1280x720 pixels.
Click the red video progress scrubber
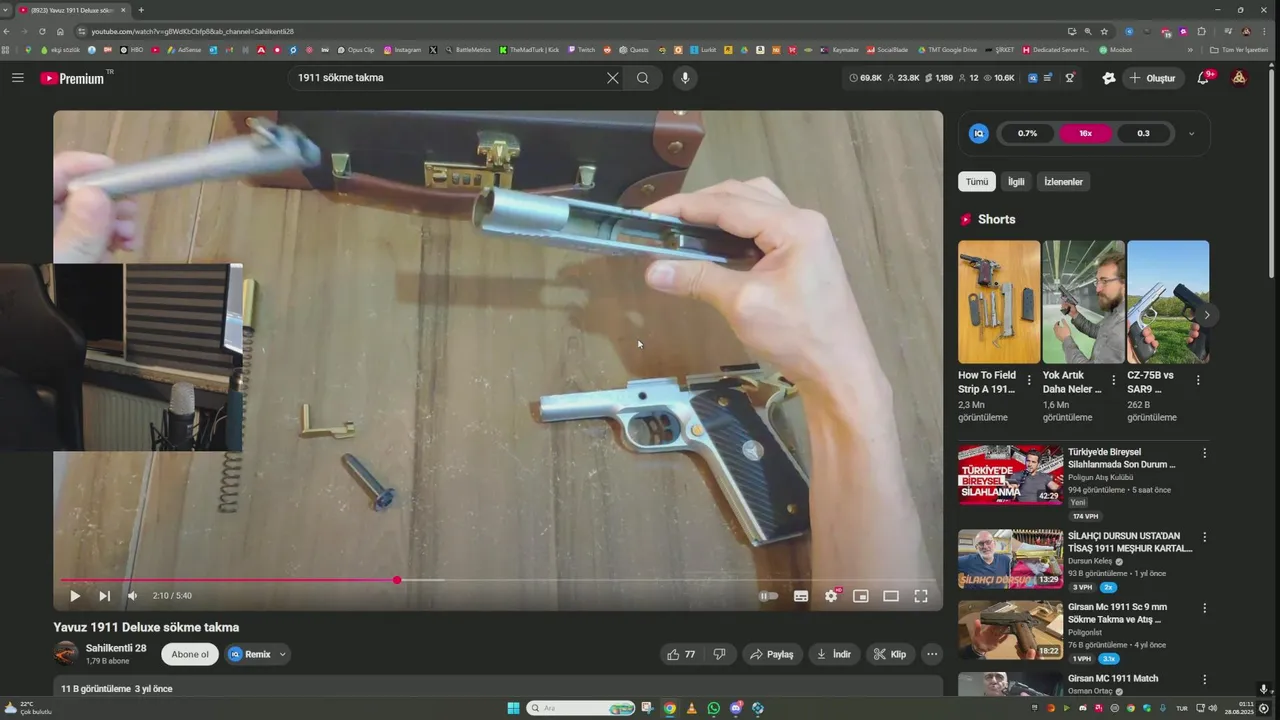397,580
